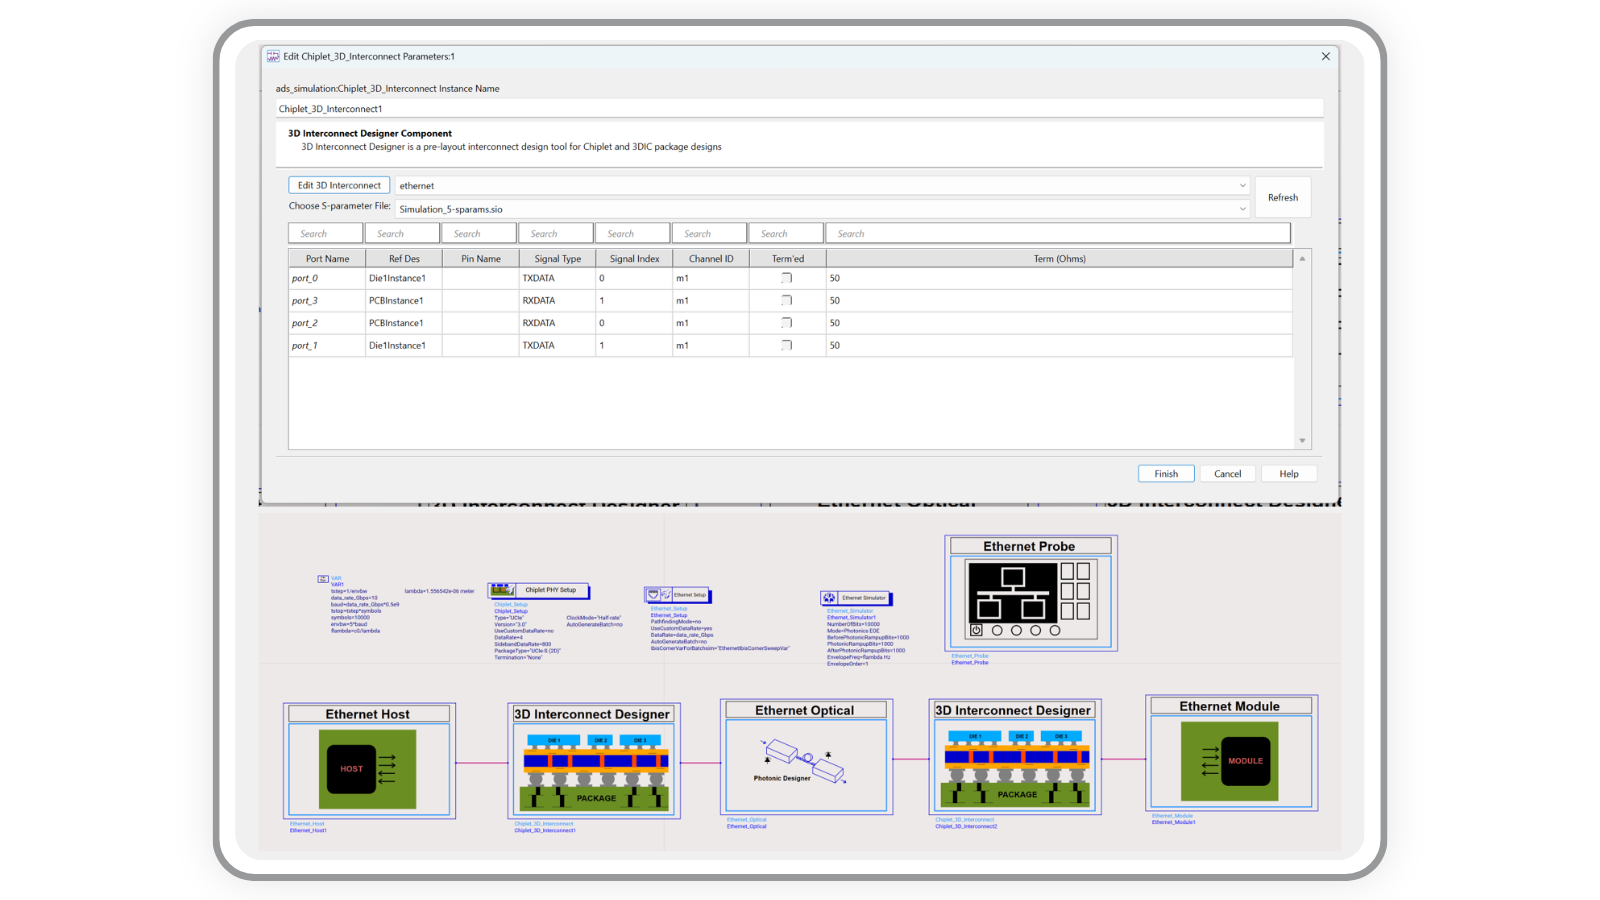
Task: Sort table by Signal Type header
Action: coord(558,259)
